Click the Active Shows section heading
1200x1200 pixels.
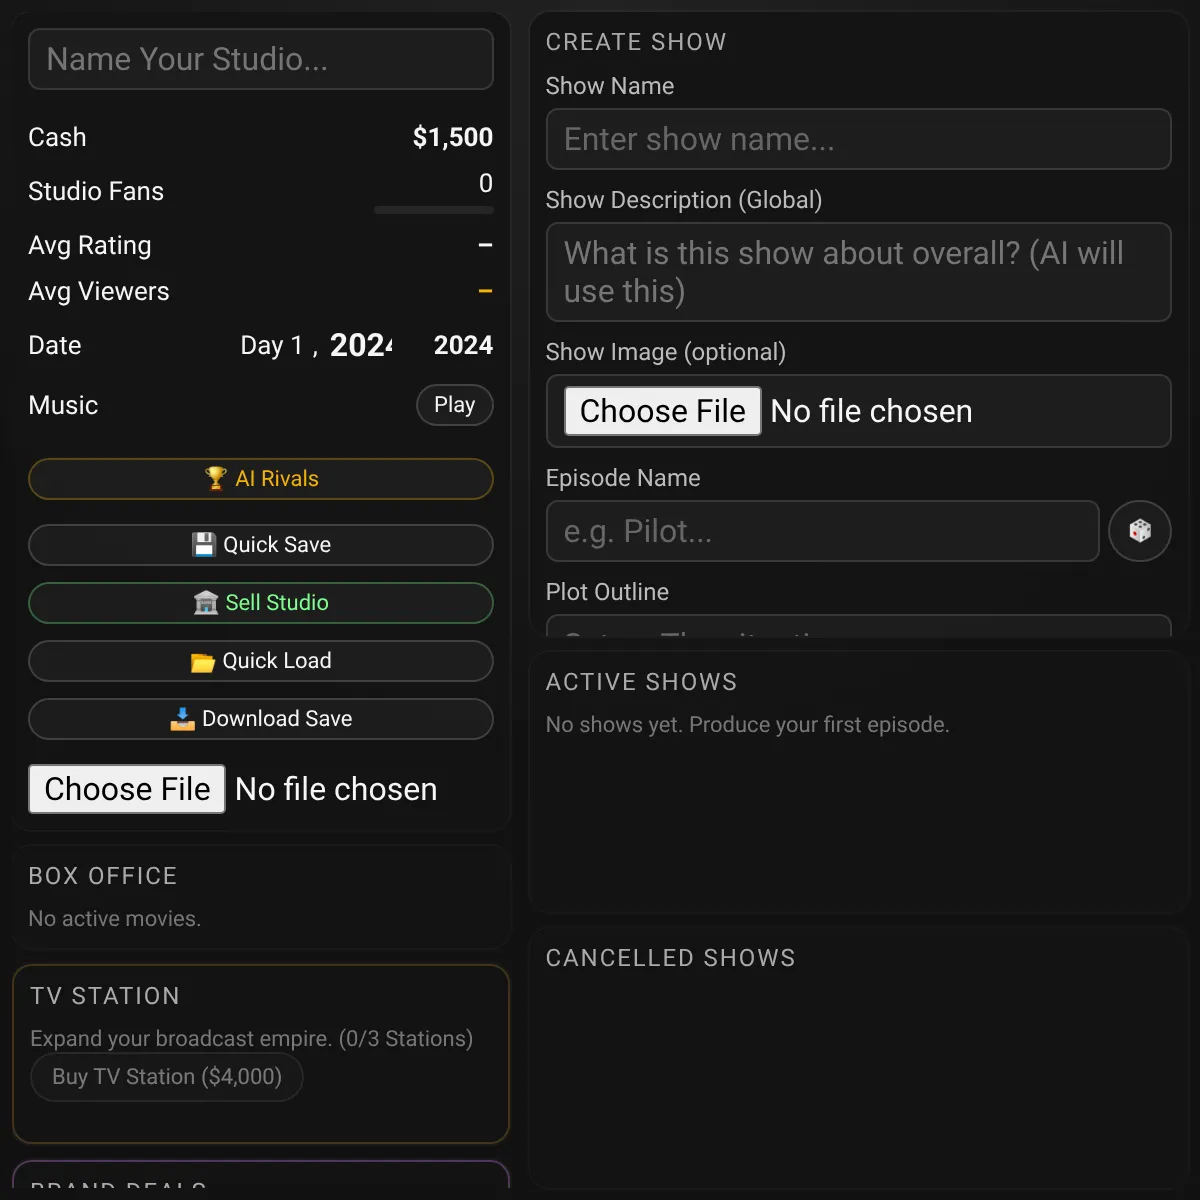(x=641, y=682)
